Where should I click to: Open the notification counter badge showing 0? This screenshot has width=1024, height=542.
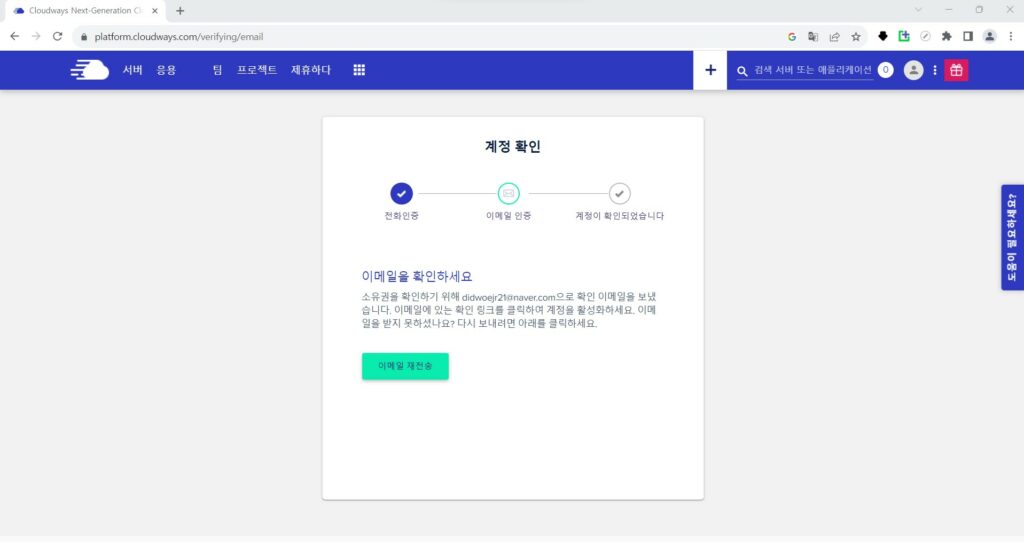pyautogui.click(x=886, y=70)
